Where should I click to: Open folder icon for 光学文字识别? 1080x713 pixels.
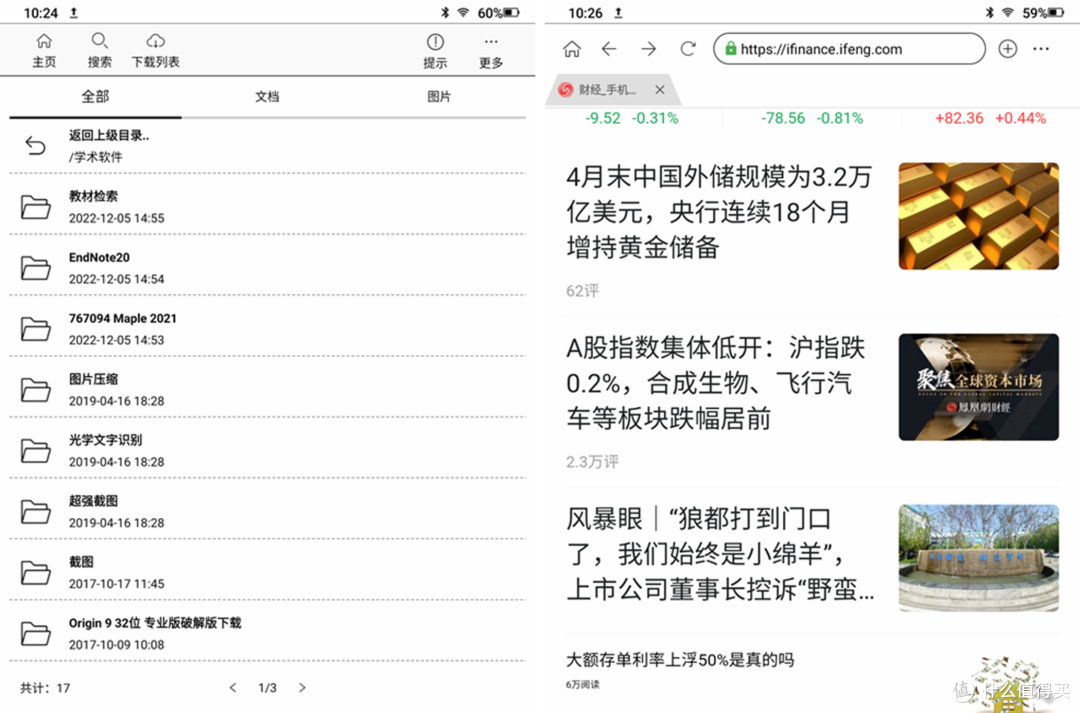[35, 451]
